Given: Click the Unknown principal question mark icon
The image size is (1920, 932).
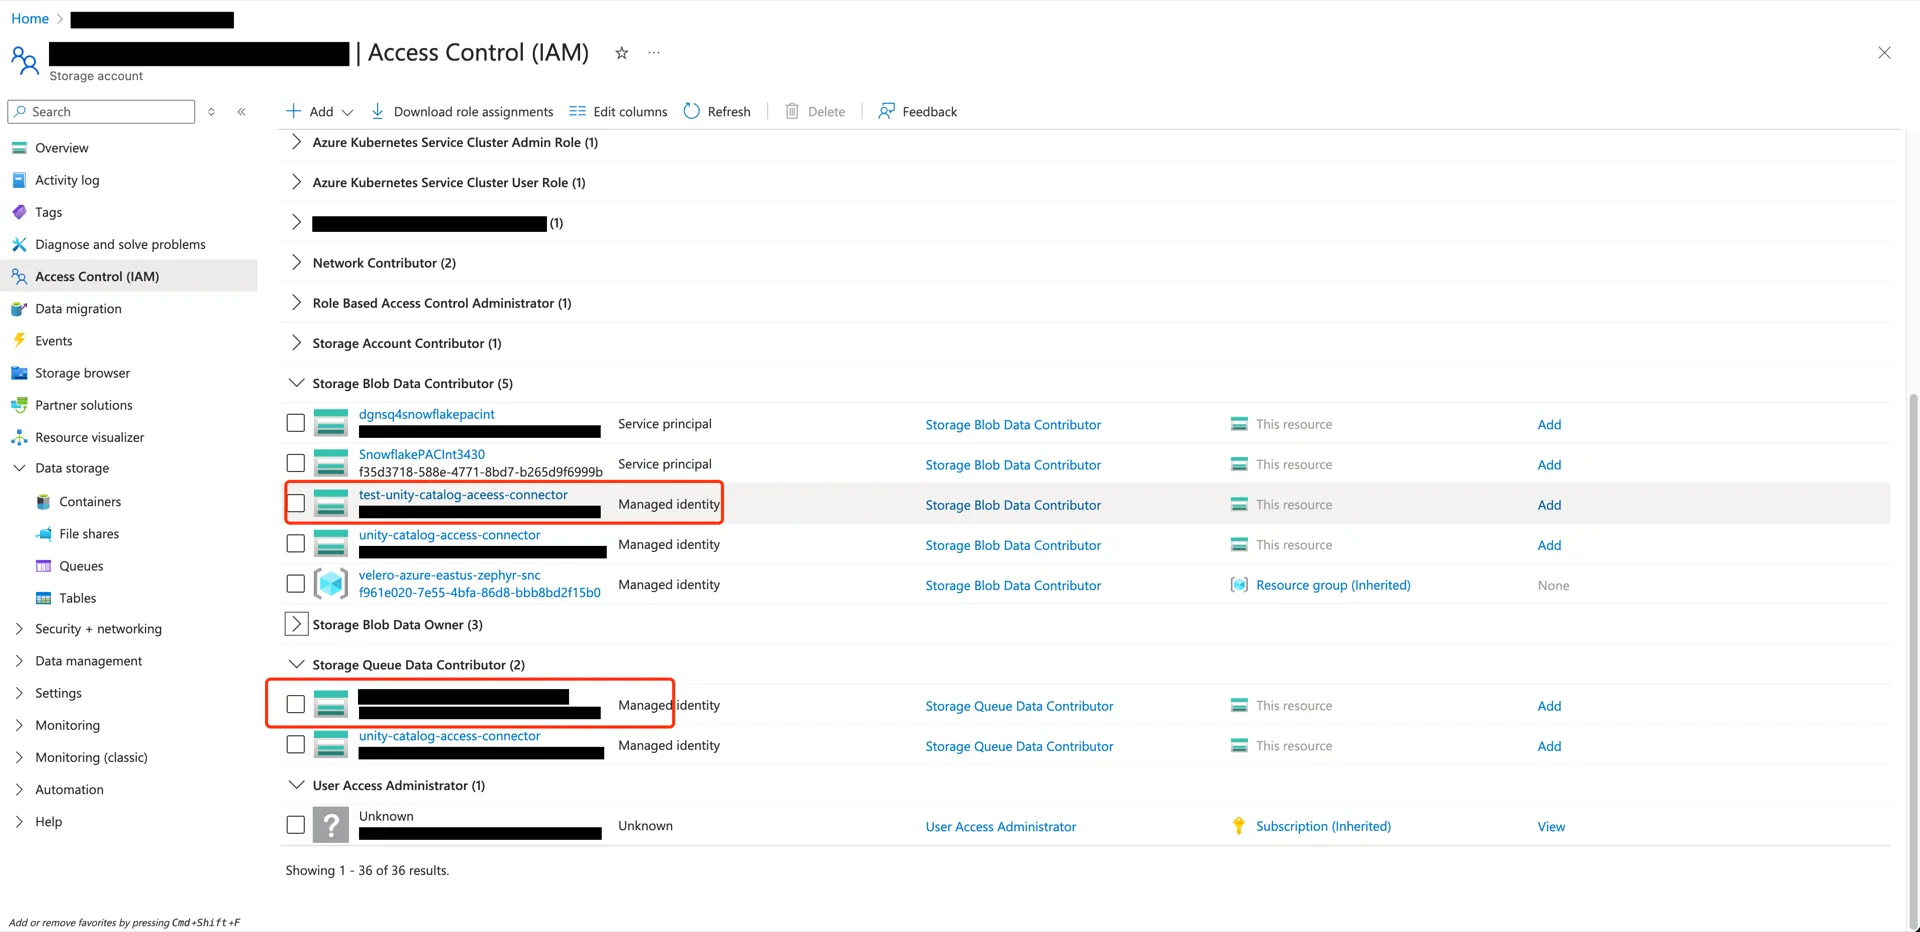Looking at the screenshot, I should coord(331,825).
